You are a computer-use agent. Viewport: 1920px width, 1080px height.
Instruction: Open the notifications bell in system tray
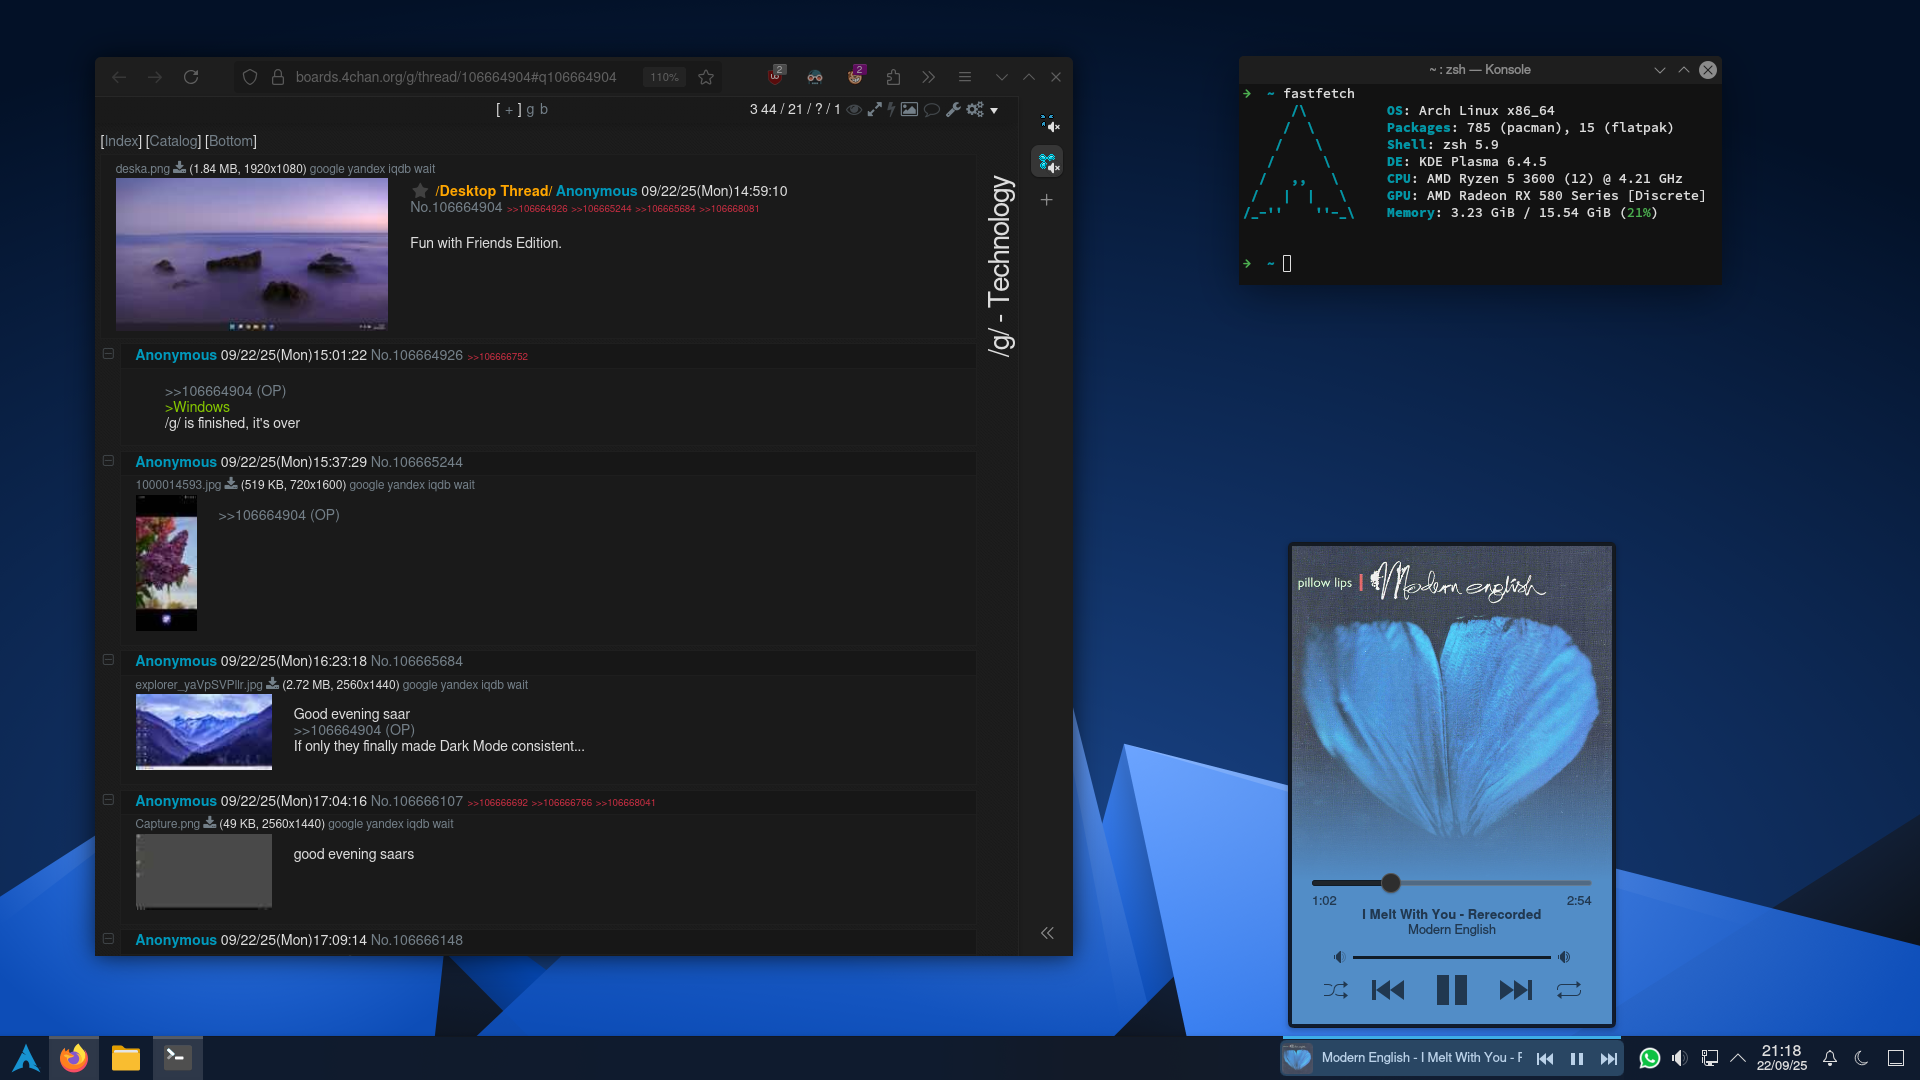click(1830, 1058)
